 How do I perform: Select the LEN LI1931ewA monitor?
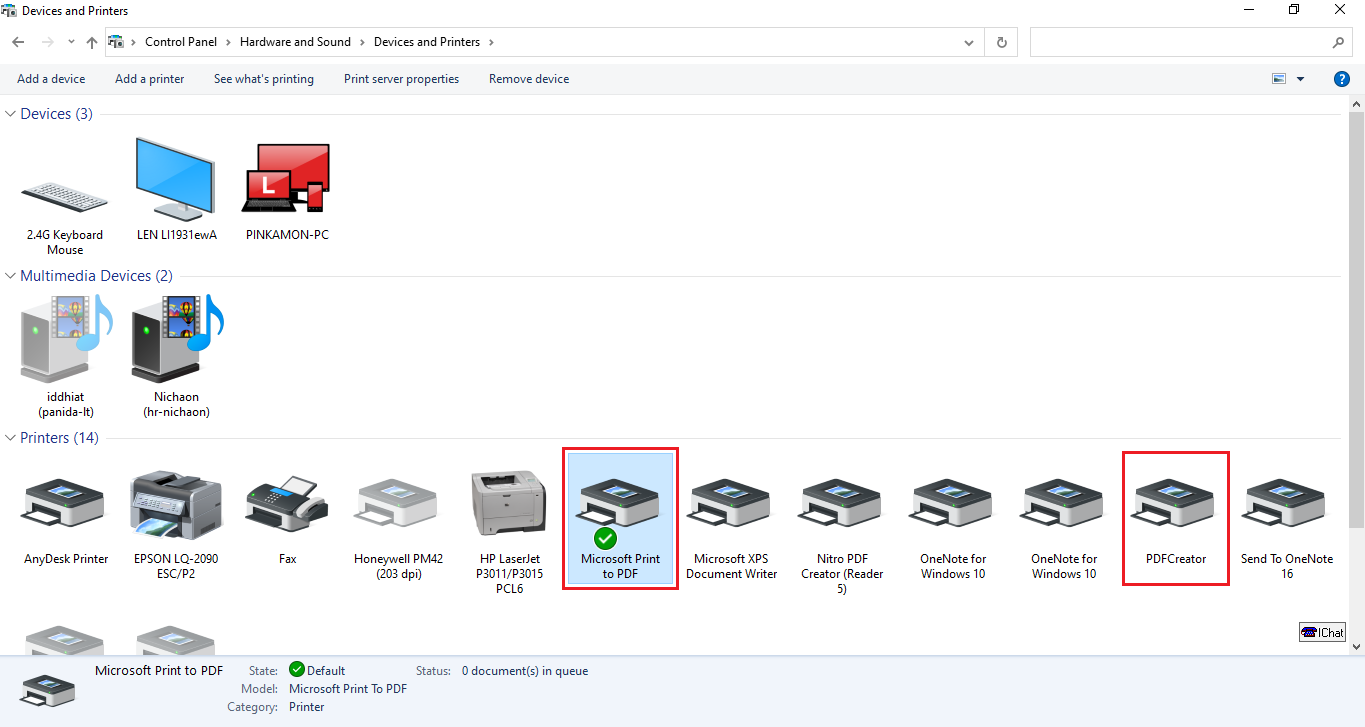[x=176, y=182]
